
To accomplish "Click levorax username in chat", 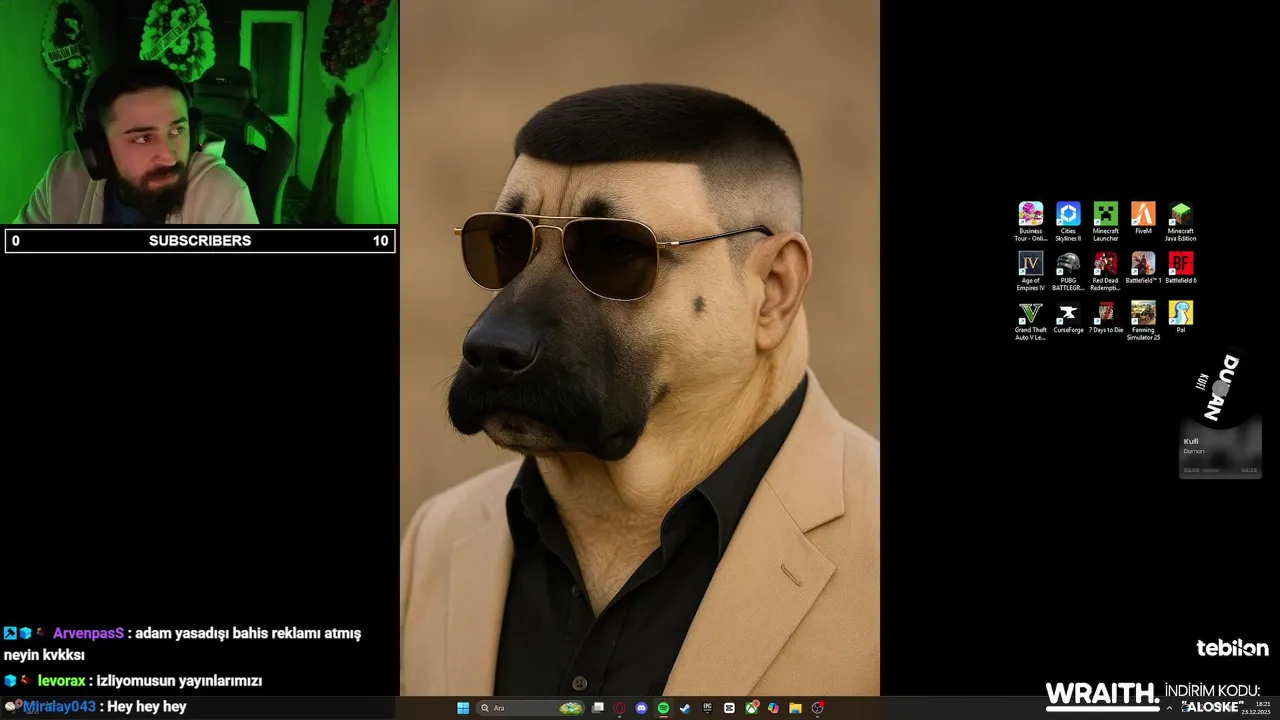I will (61, 681).
